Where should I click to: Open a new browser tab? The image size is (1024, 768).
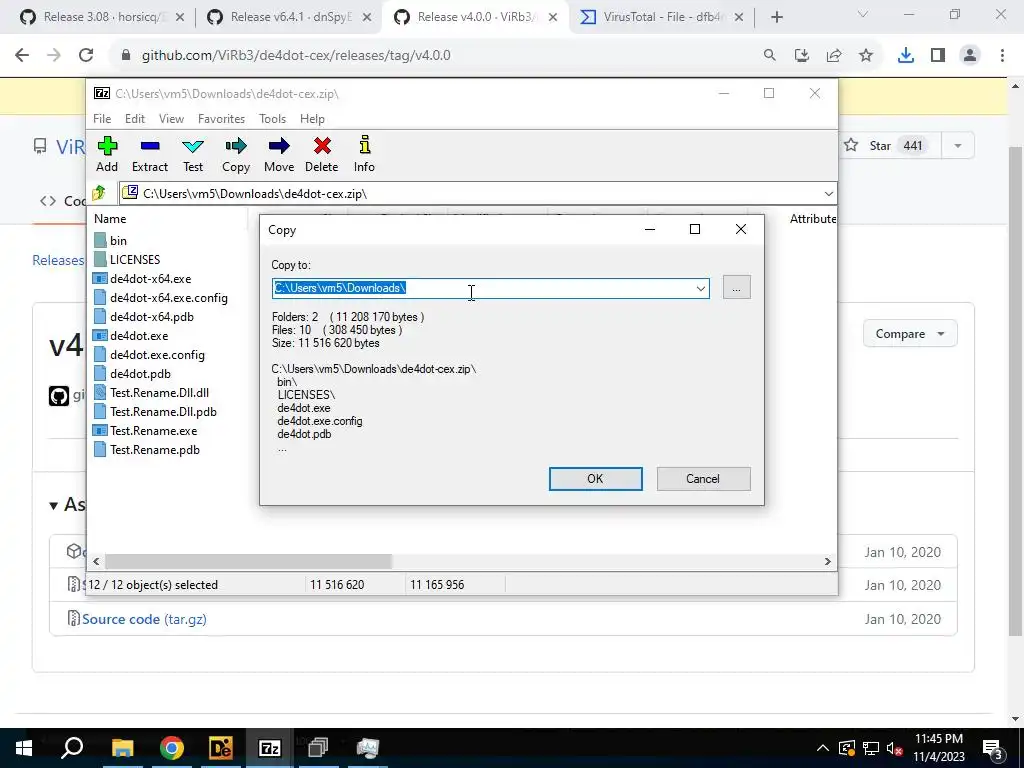tap(776, 17)
